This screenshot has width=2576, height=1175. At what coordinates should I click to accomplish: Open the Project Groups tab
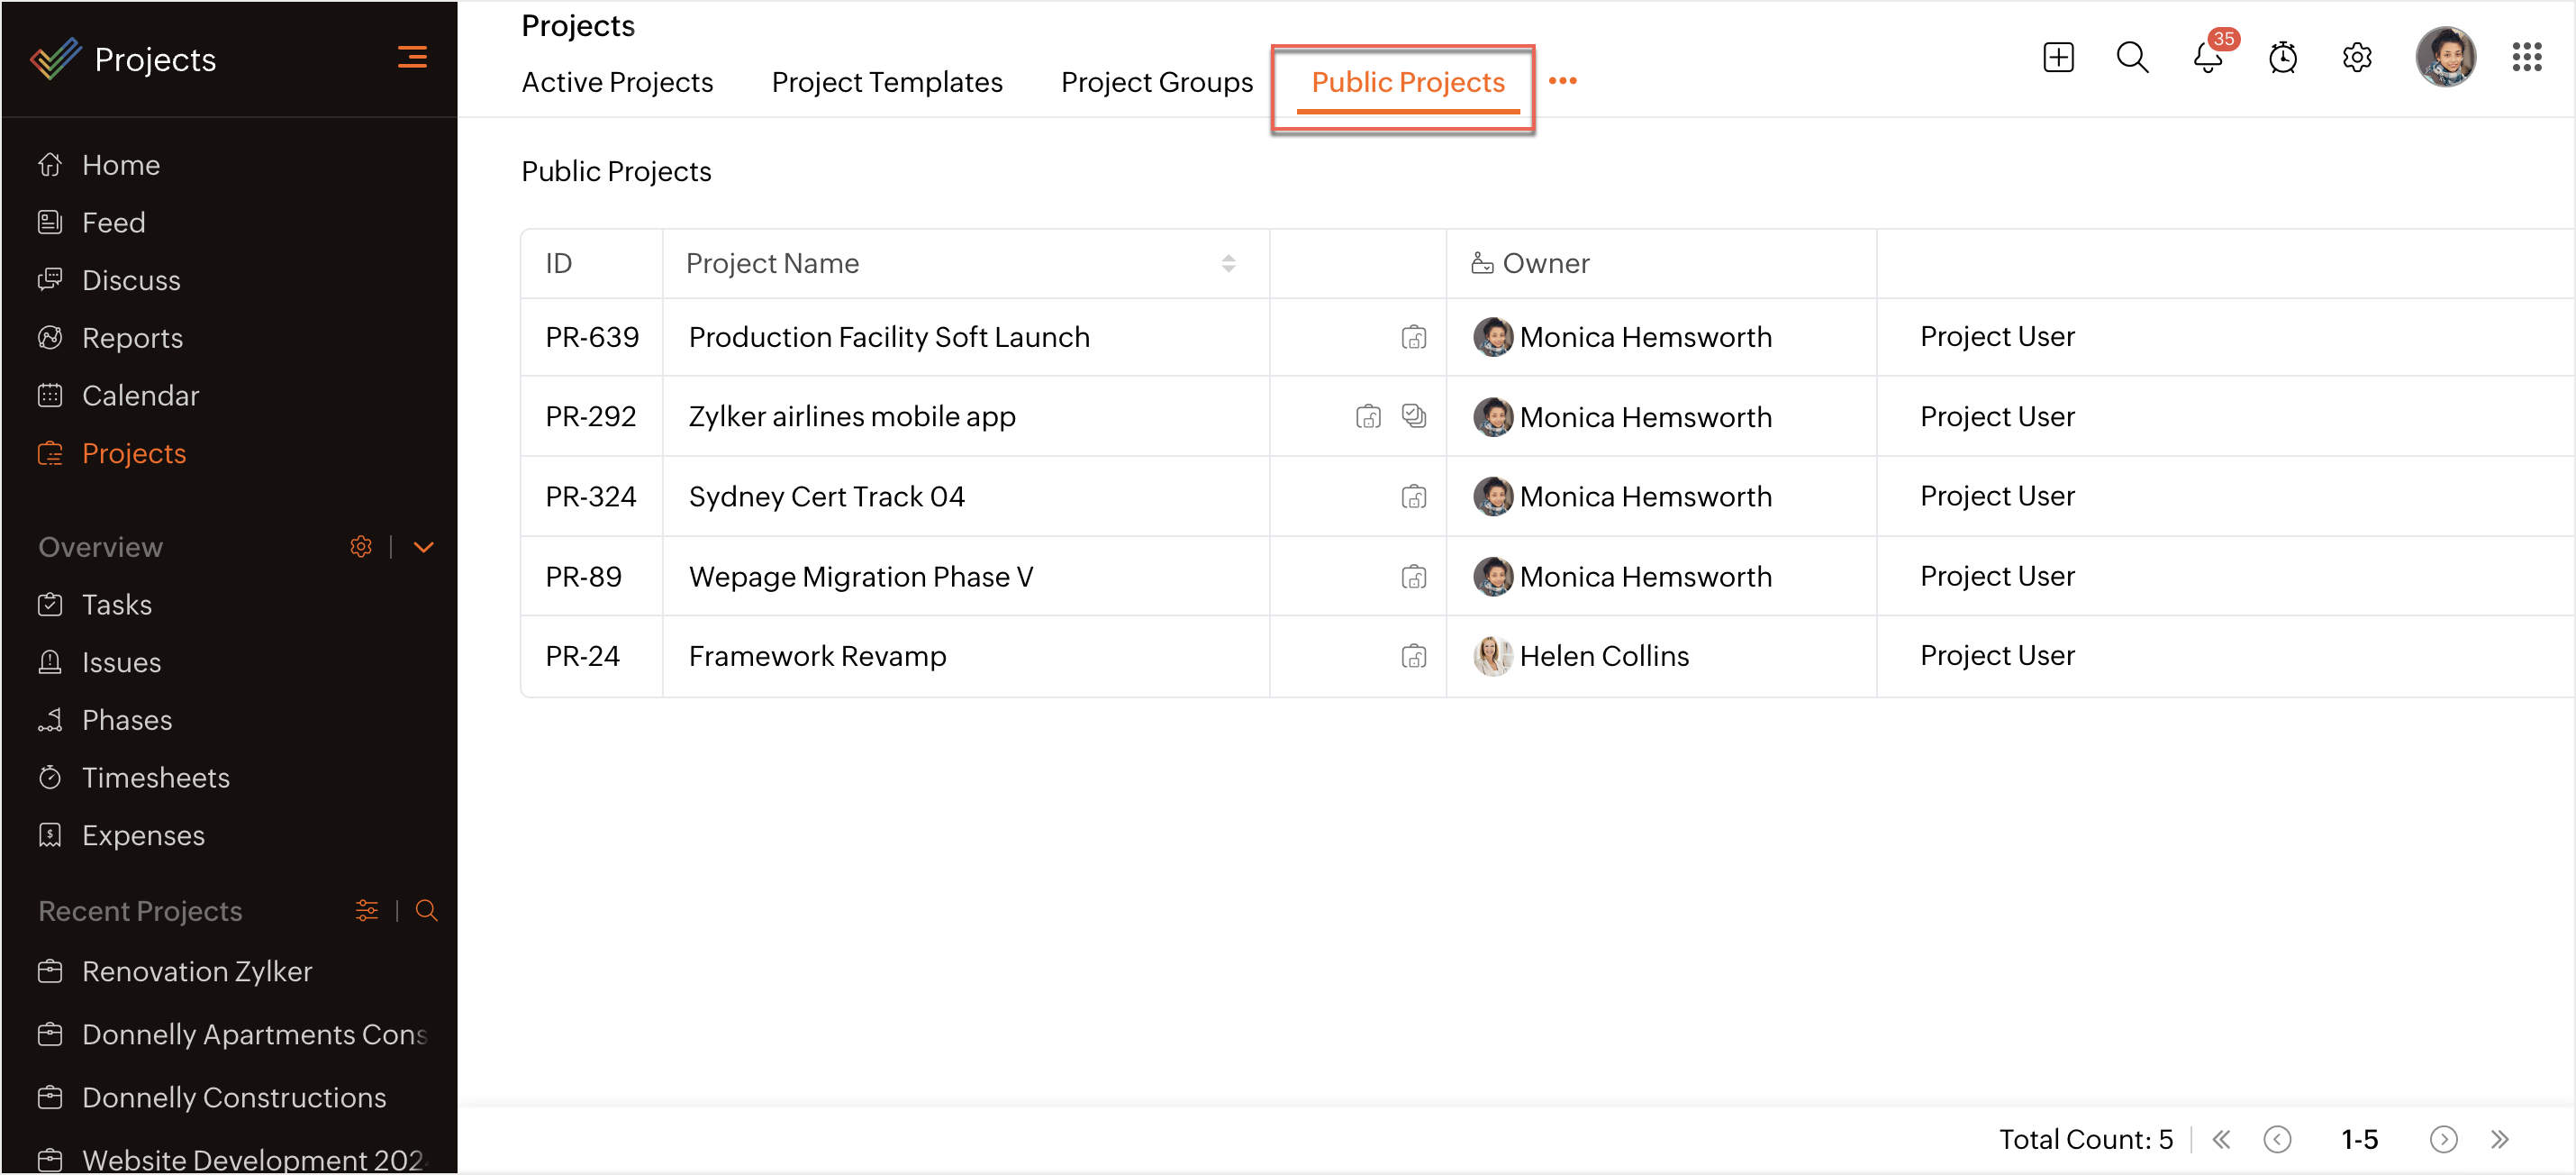[x=1156, y=82]
